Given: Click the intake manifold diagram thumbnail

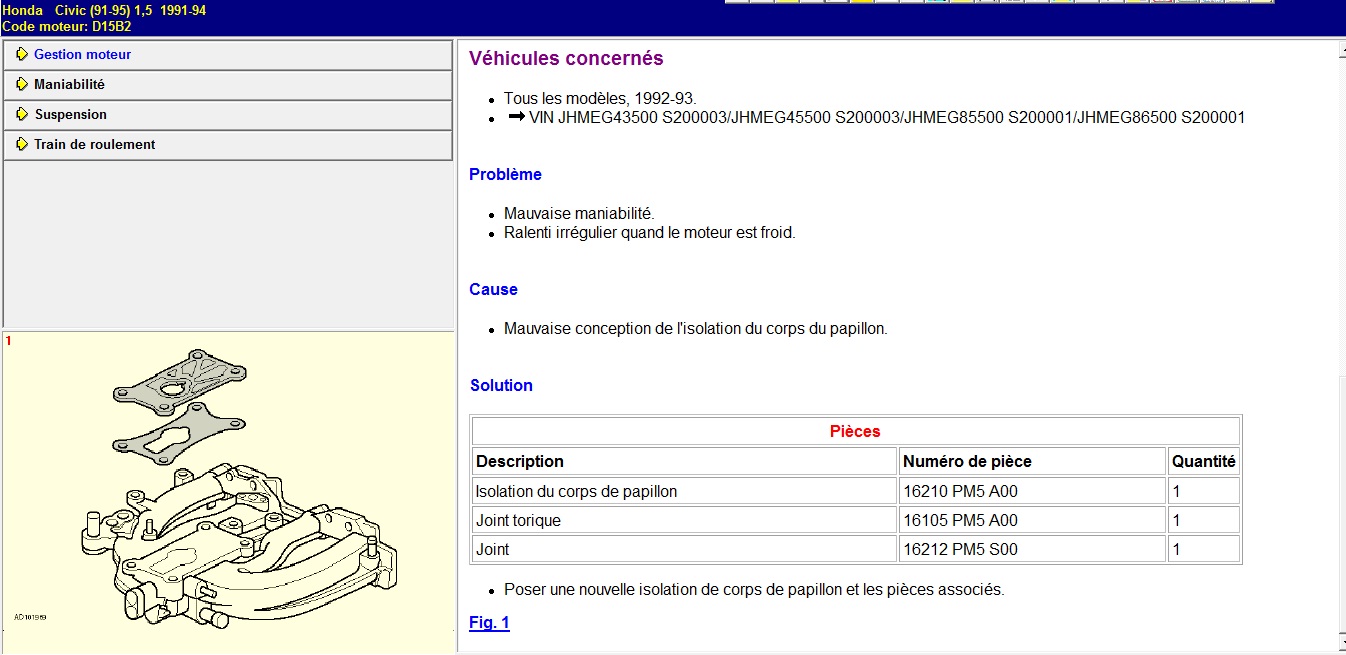Looking at the screenshot, I should (x=228, y=490).
